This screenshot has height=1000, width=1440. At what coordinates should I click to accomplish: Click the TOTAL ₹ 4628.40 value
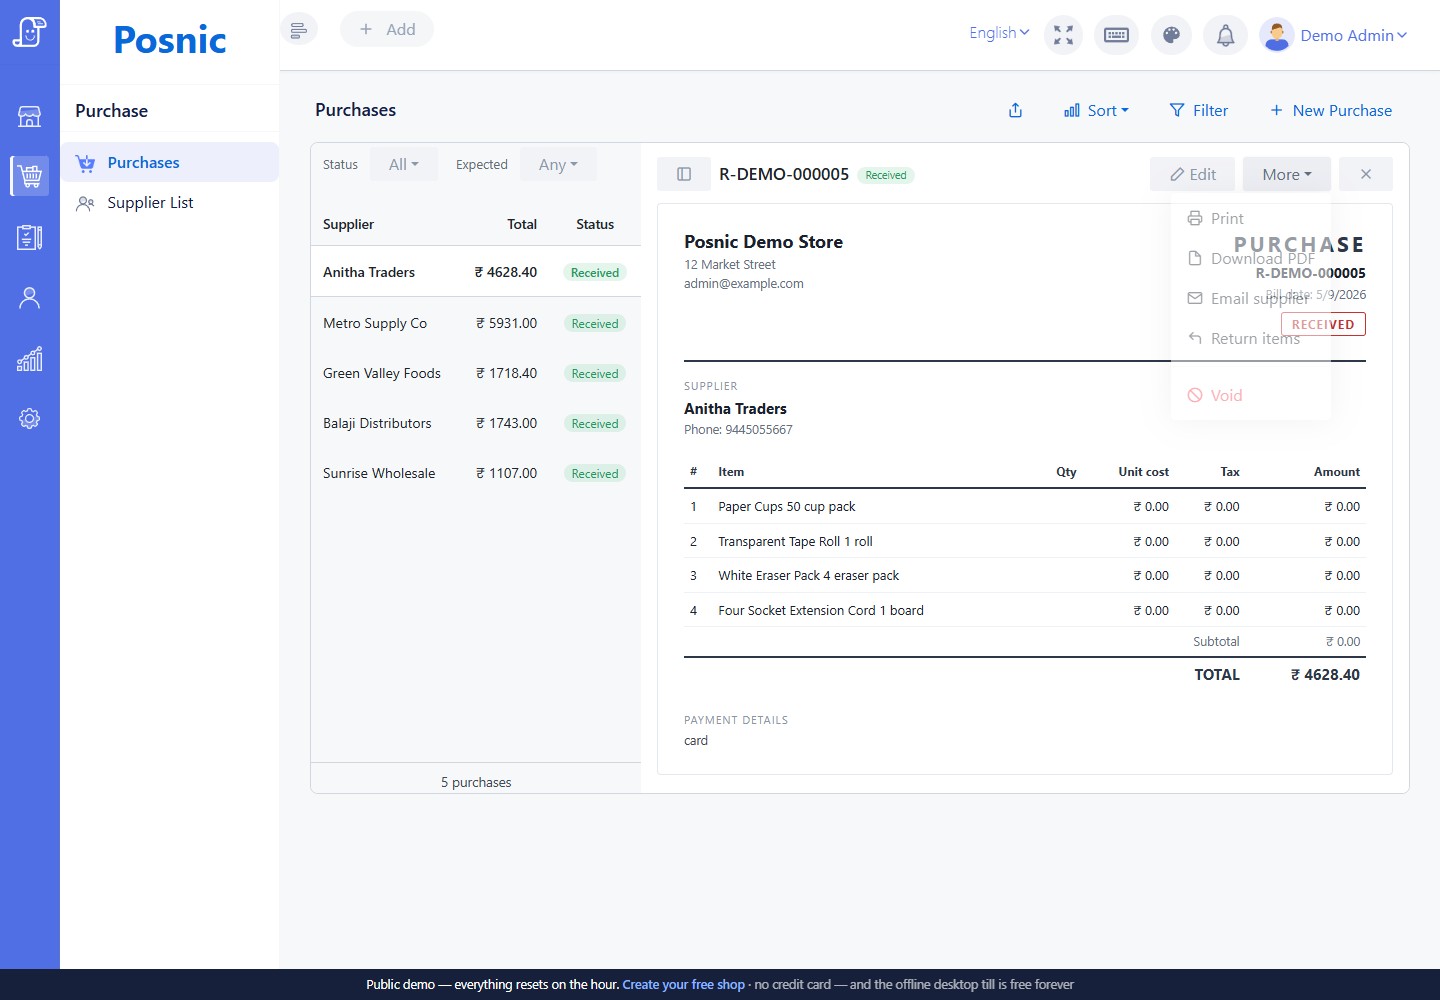point(1325,675)
